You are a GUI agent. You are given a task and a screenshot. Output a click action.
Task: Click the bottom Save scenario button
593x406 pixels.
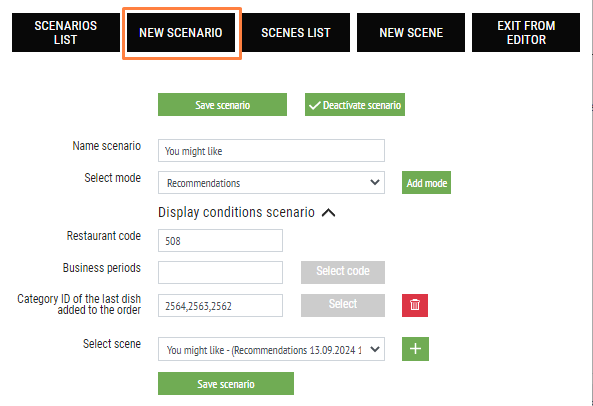tap(226, 384)
